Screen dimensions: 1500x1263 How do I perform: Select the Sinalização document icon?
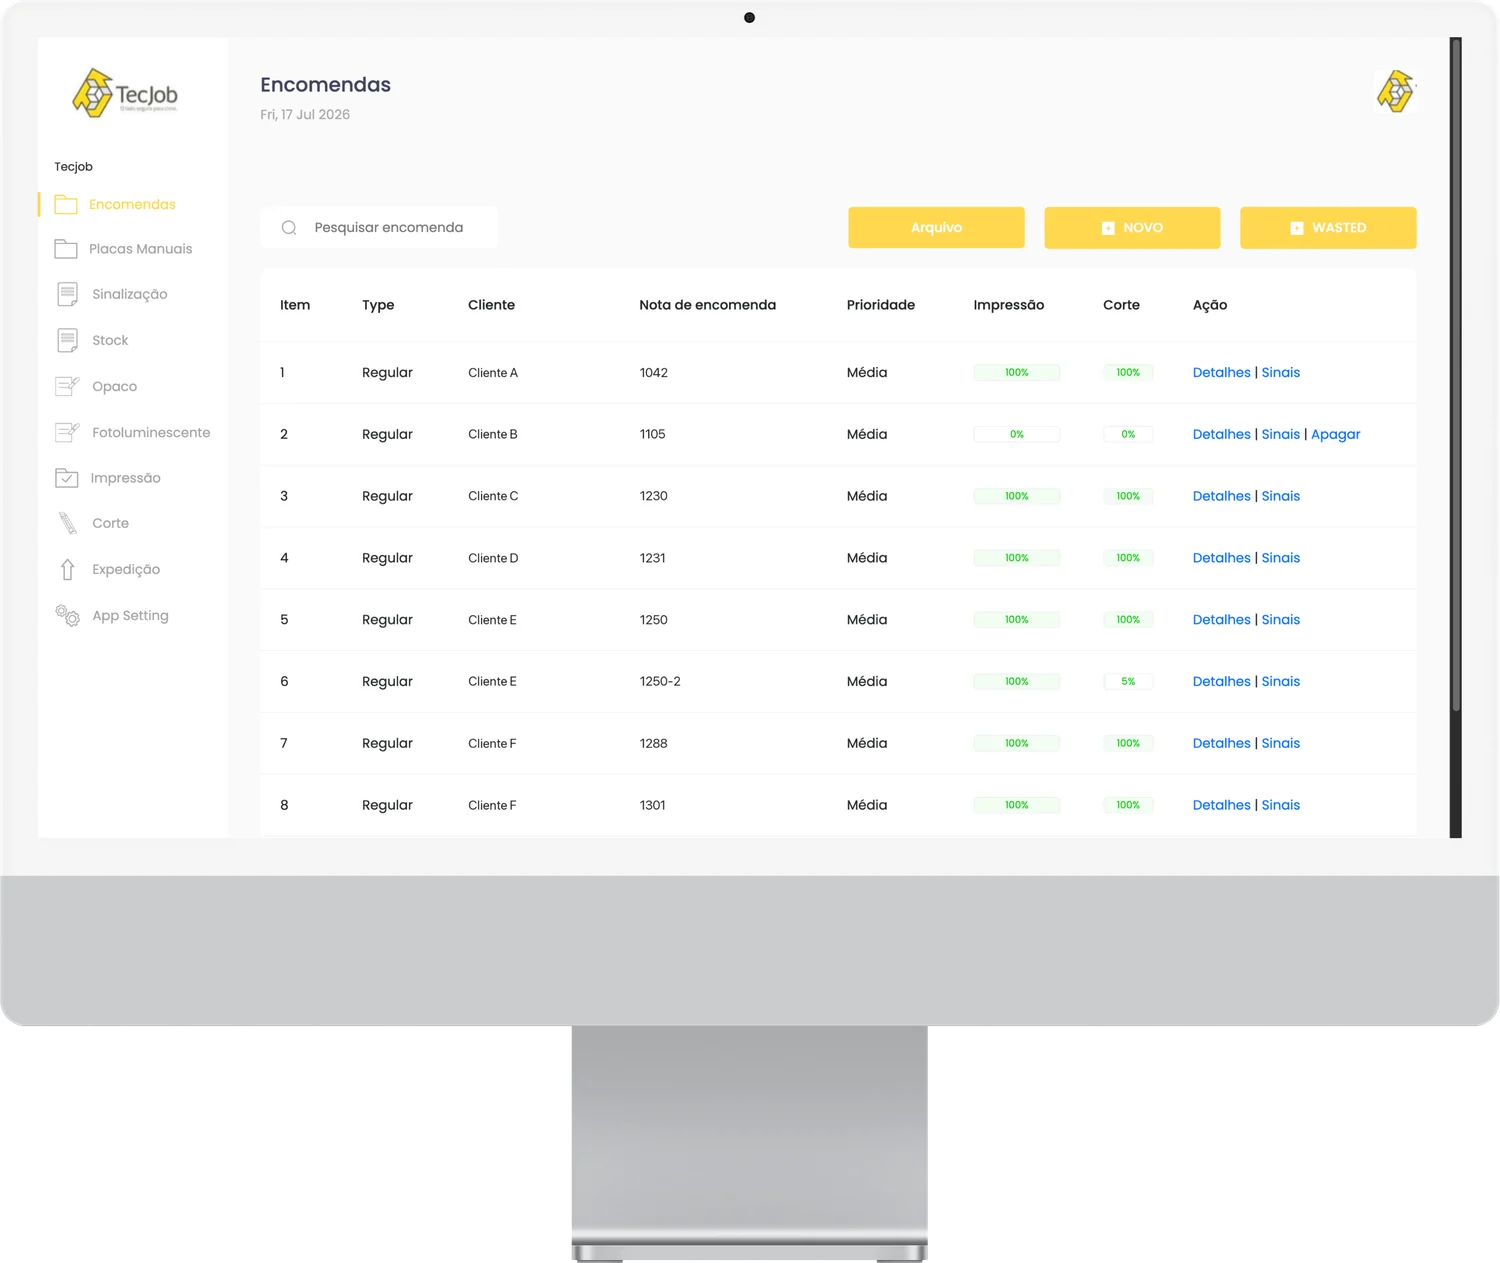tap(67, 294)
